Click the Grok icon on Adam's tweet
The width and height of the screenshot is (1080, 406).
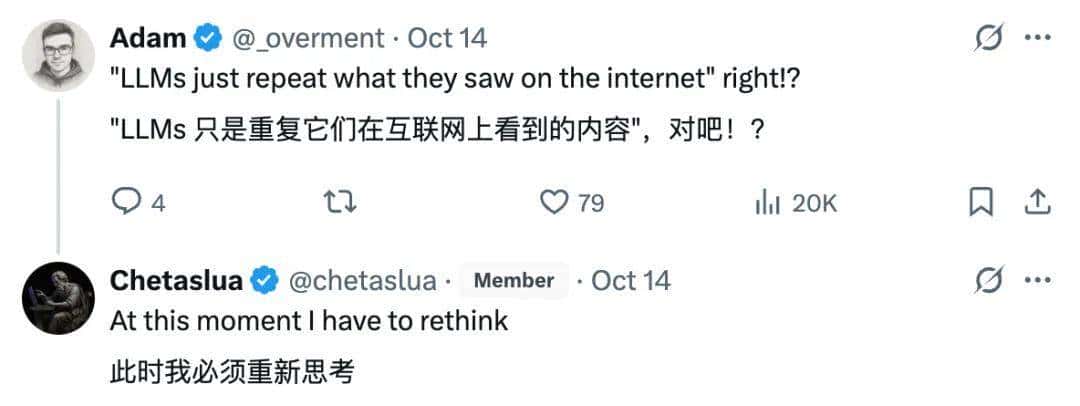[988, 39]
